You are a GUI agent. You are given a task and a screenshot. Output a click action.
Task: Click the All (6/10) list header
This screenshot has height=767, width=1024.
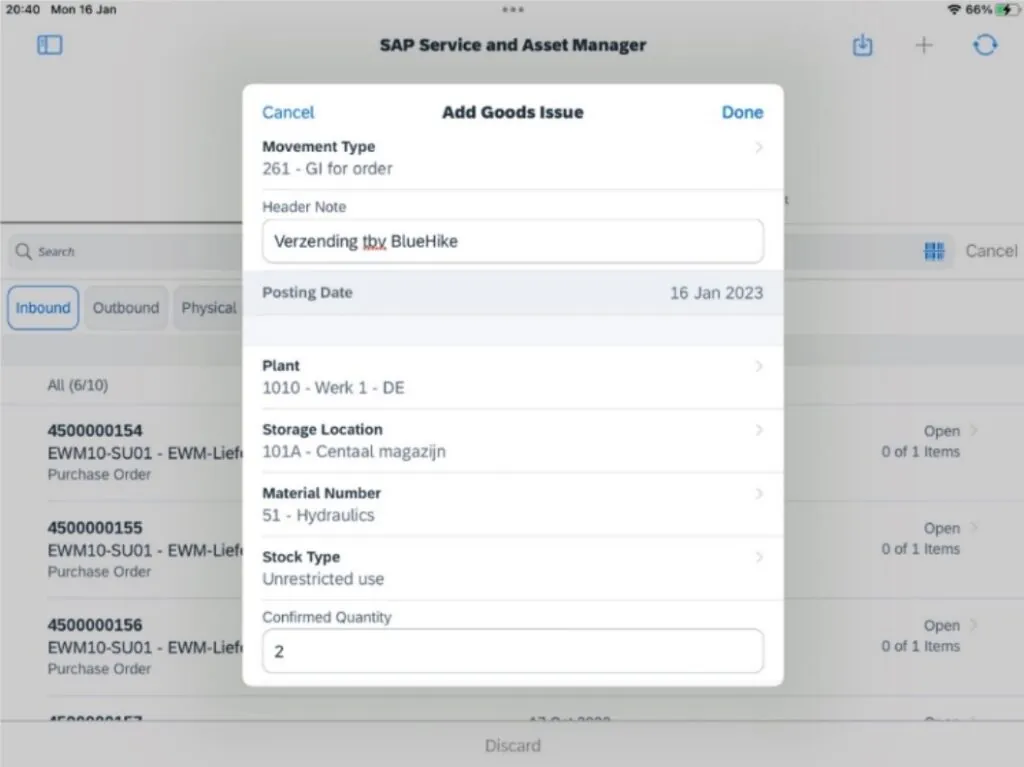pos(78,385)
